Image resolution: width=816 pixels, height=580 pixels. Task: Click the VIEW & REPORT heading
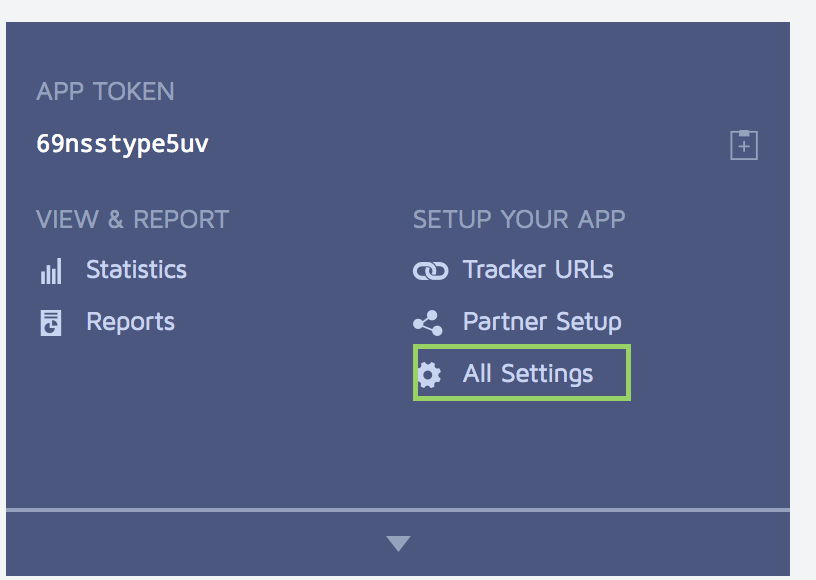[x=133, y=219]
